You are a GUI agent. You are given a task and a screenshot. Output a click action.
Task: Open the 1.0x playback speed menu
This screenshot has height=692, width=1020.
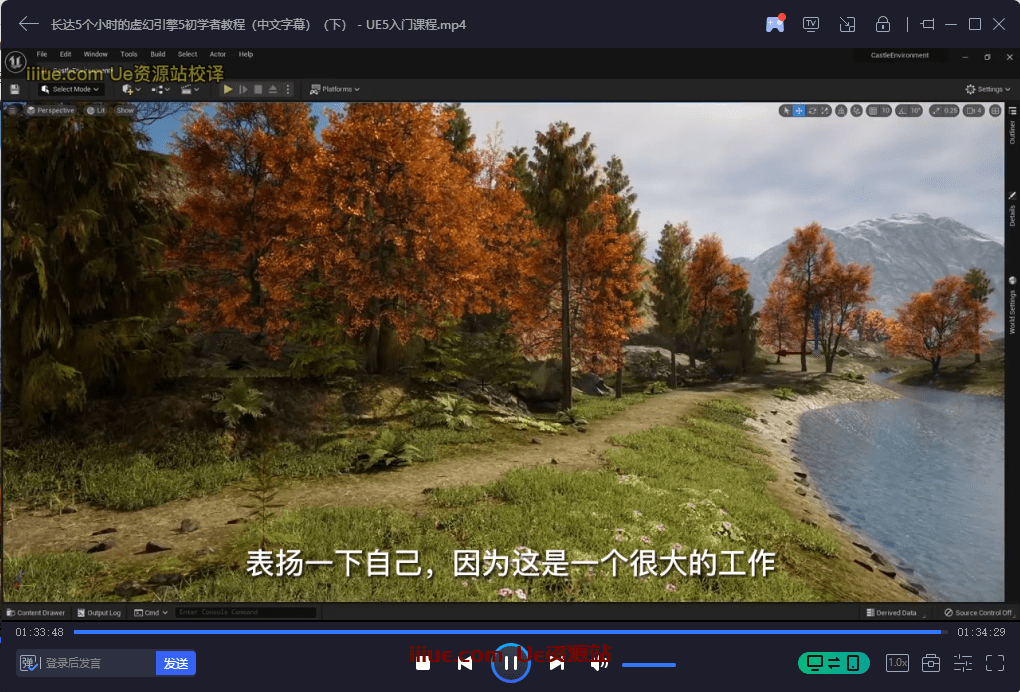[897, 663]
